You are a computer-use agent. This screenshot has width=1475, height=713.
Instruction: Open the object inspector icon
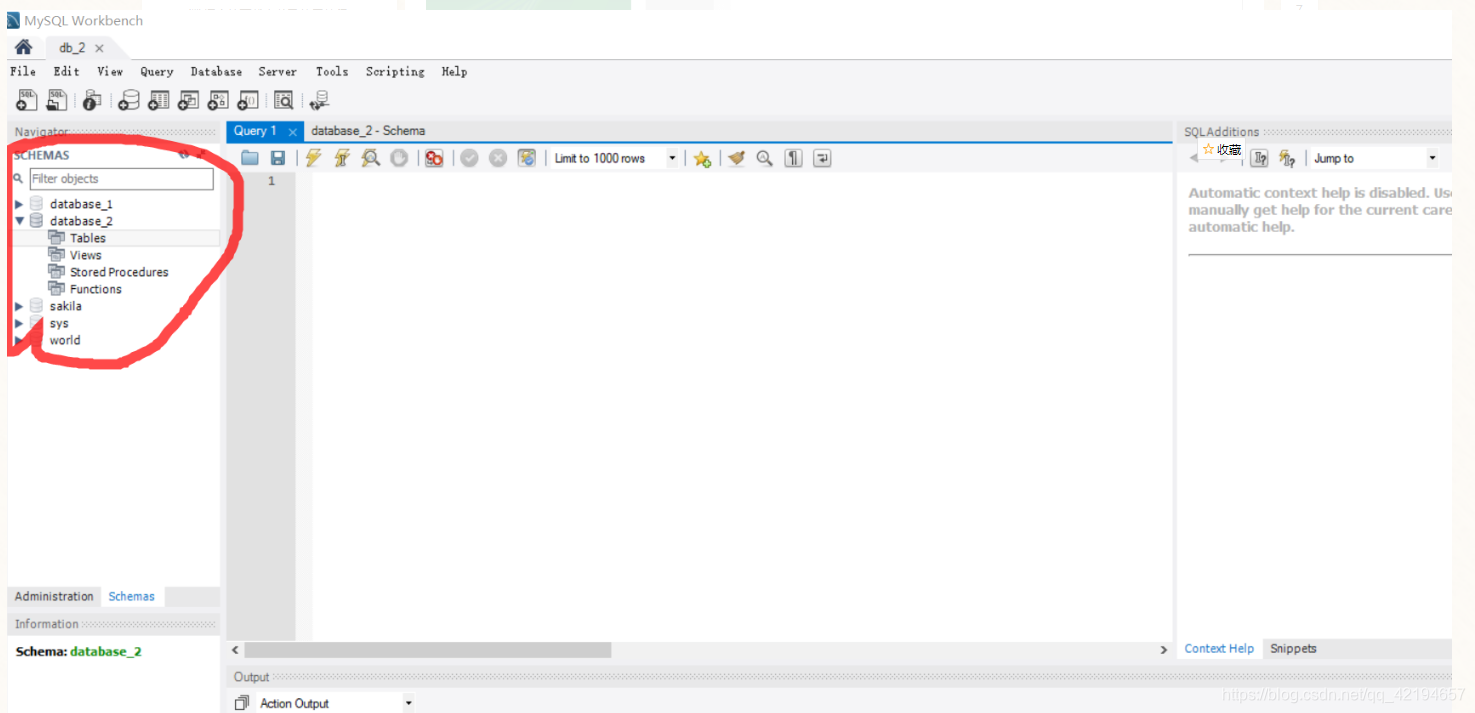(x=92, y=100)
